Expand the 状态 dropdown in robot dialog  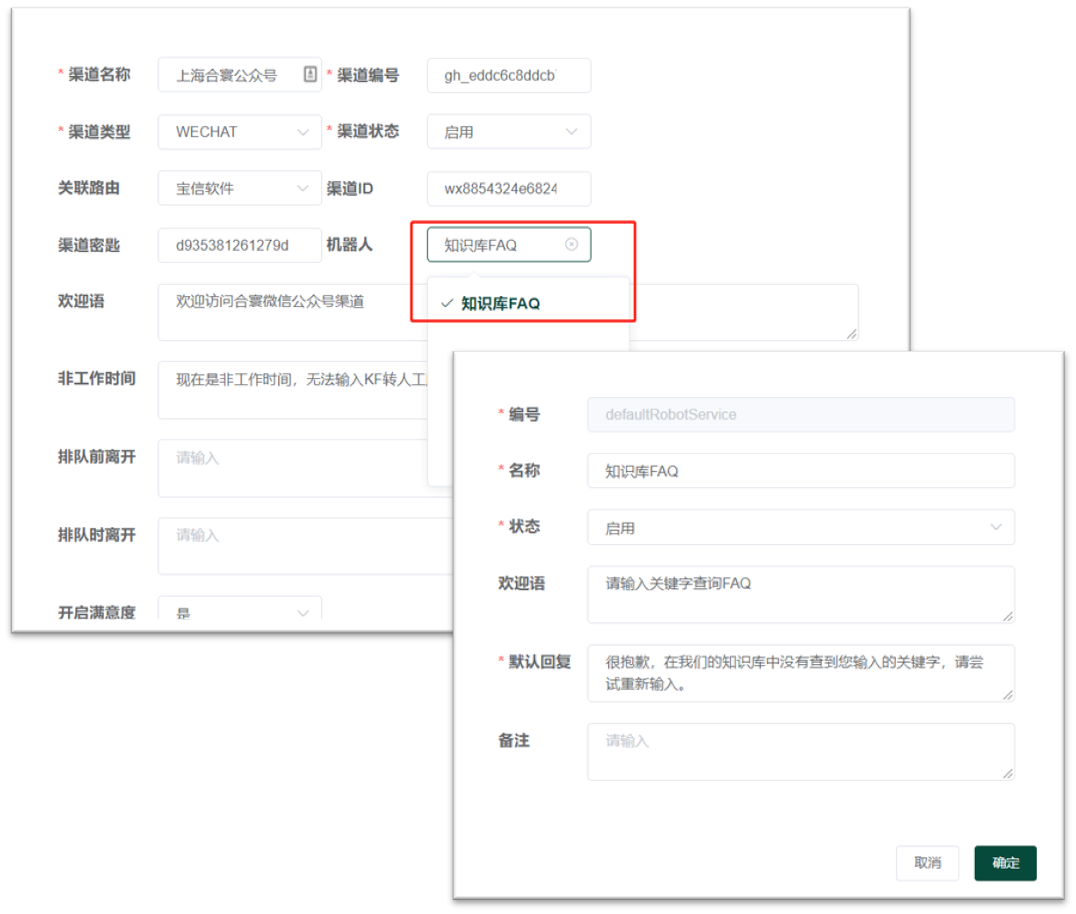tap(800, 527)
